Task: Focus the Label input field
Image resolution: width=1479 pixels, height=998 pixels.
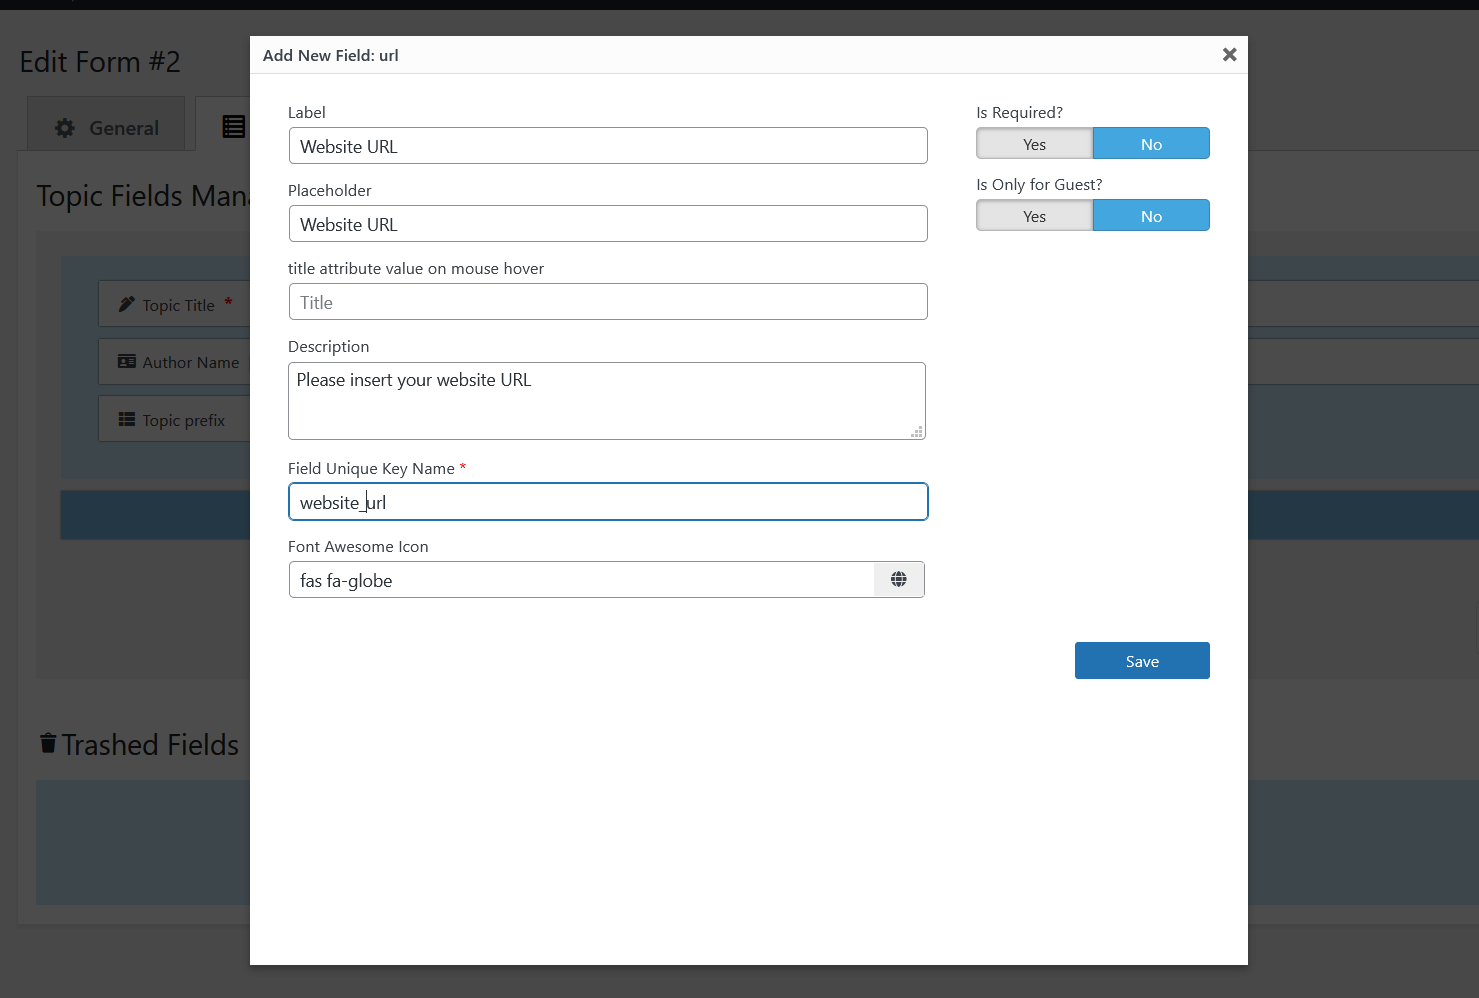Action: pos(607,146)
